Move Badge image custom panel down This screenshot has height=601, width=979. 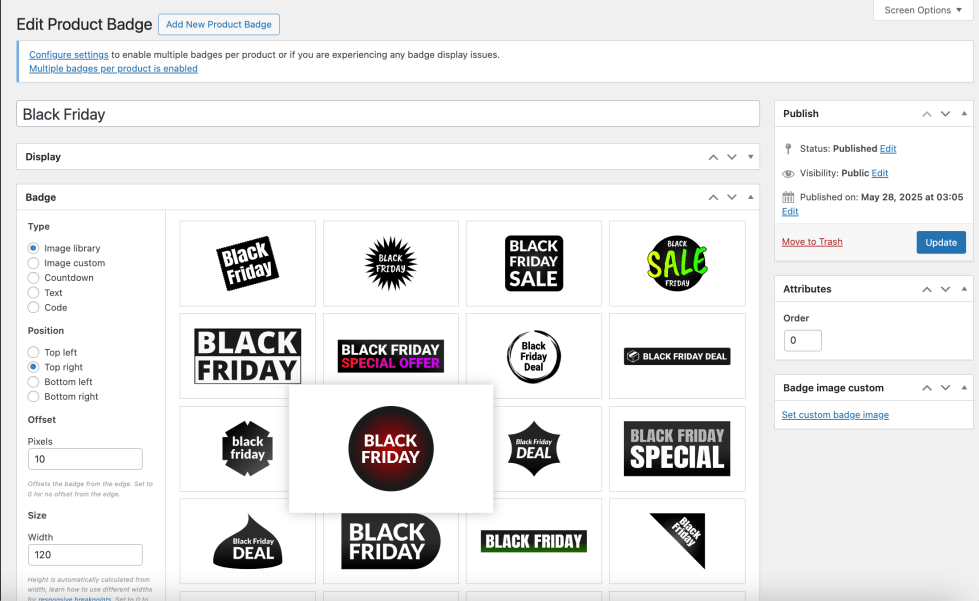pyautogui.click(x=945, y=388)
